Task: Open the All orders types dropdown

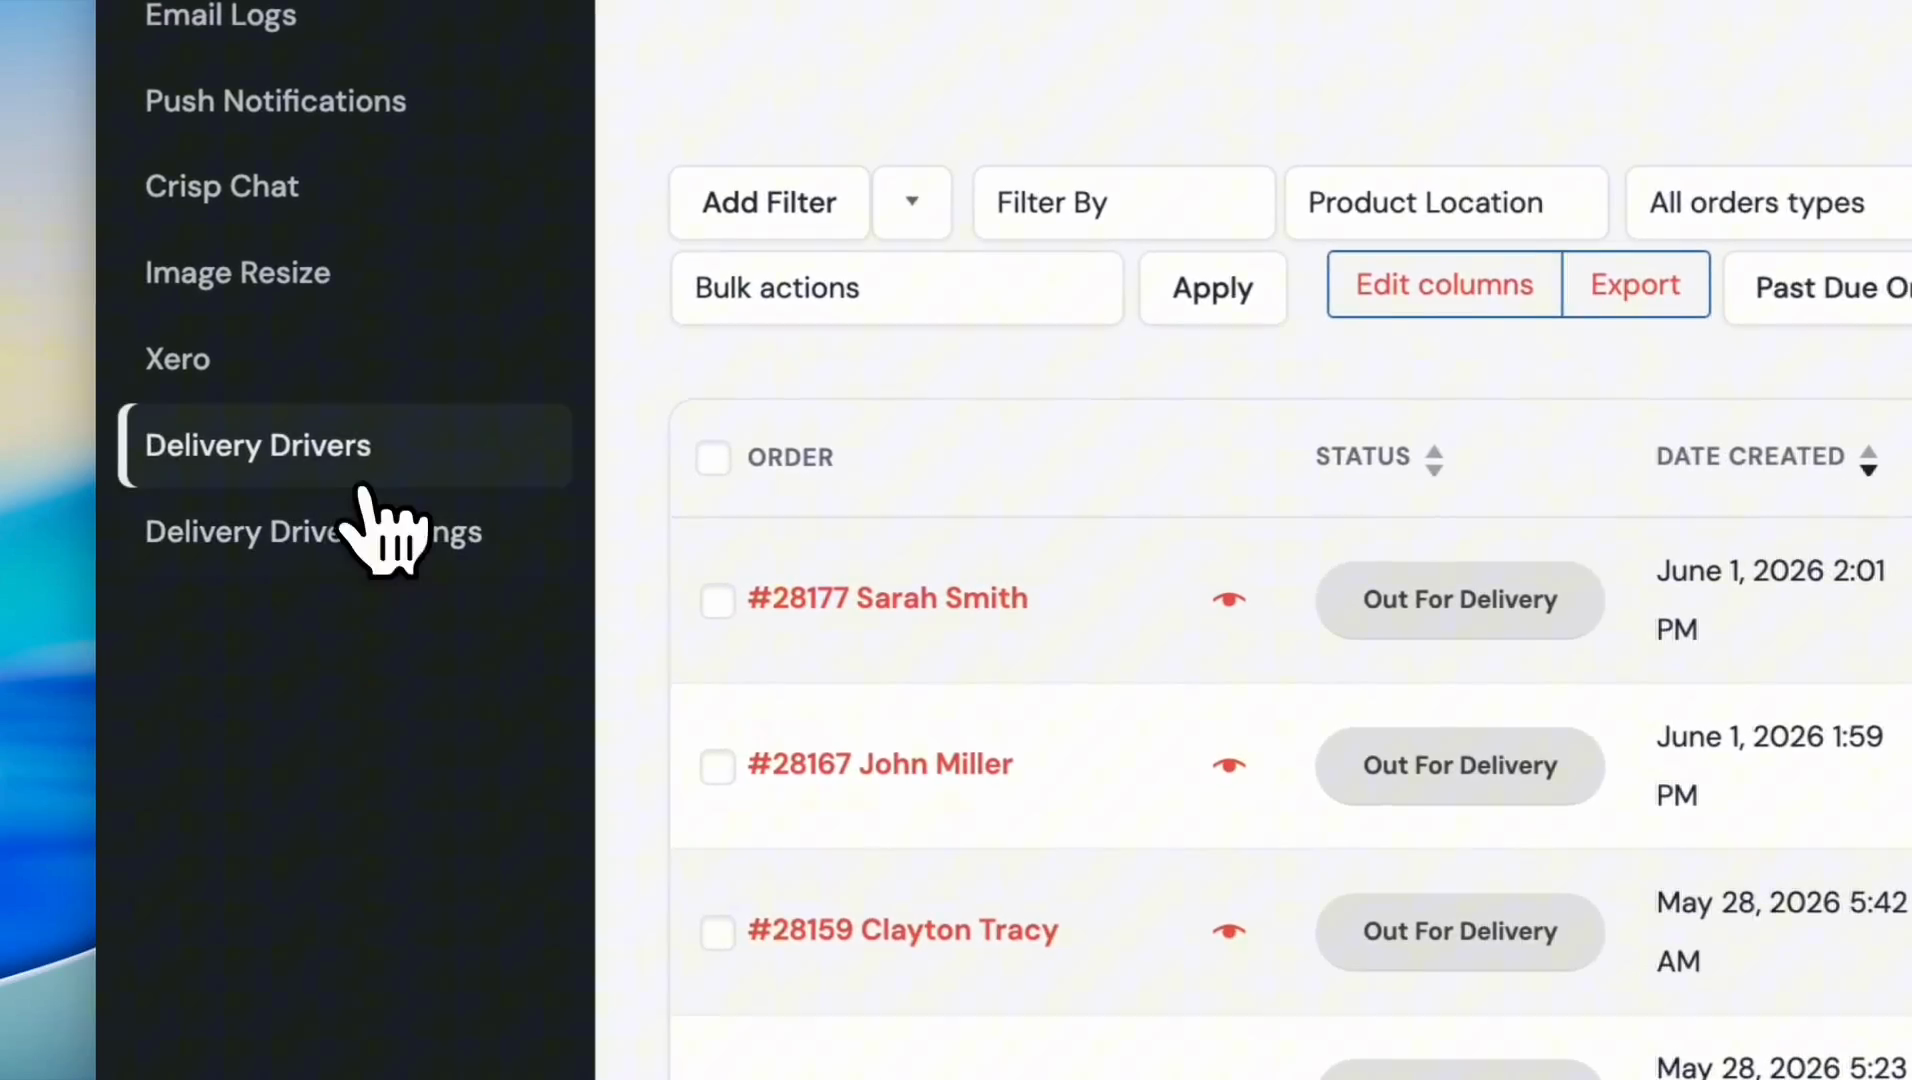Action: [1769, 203]
